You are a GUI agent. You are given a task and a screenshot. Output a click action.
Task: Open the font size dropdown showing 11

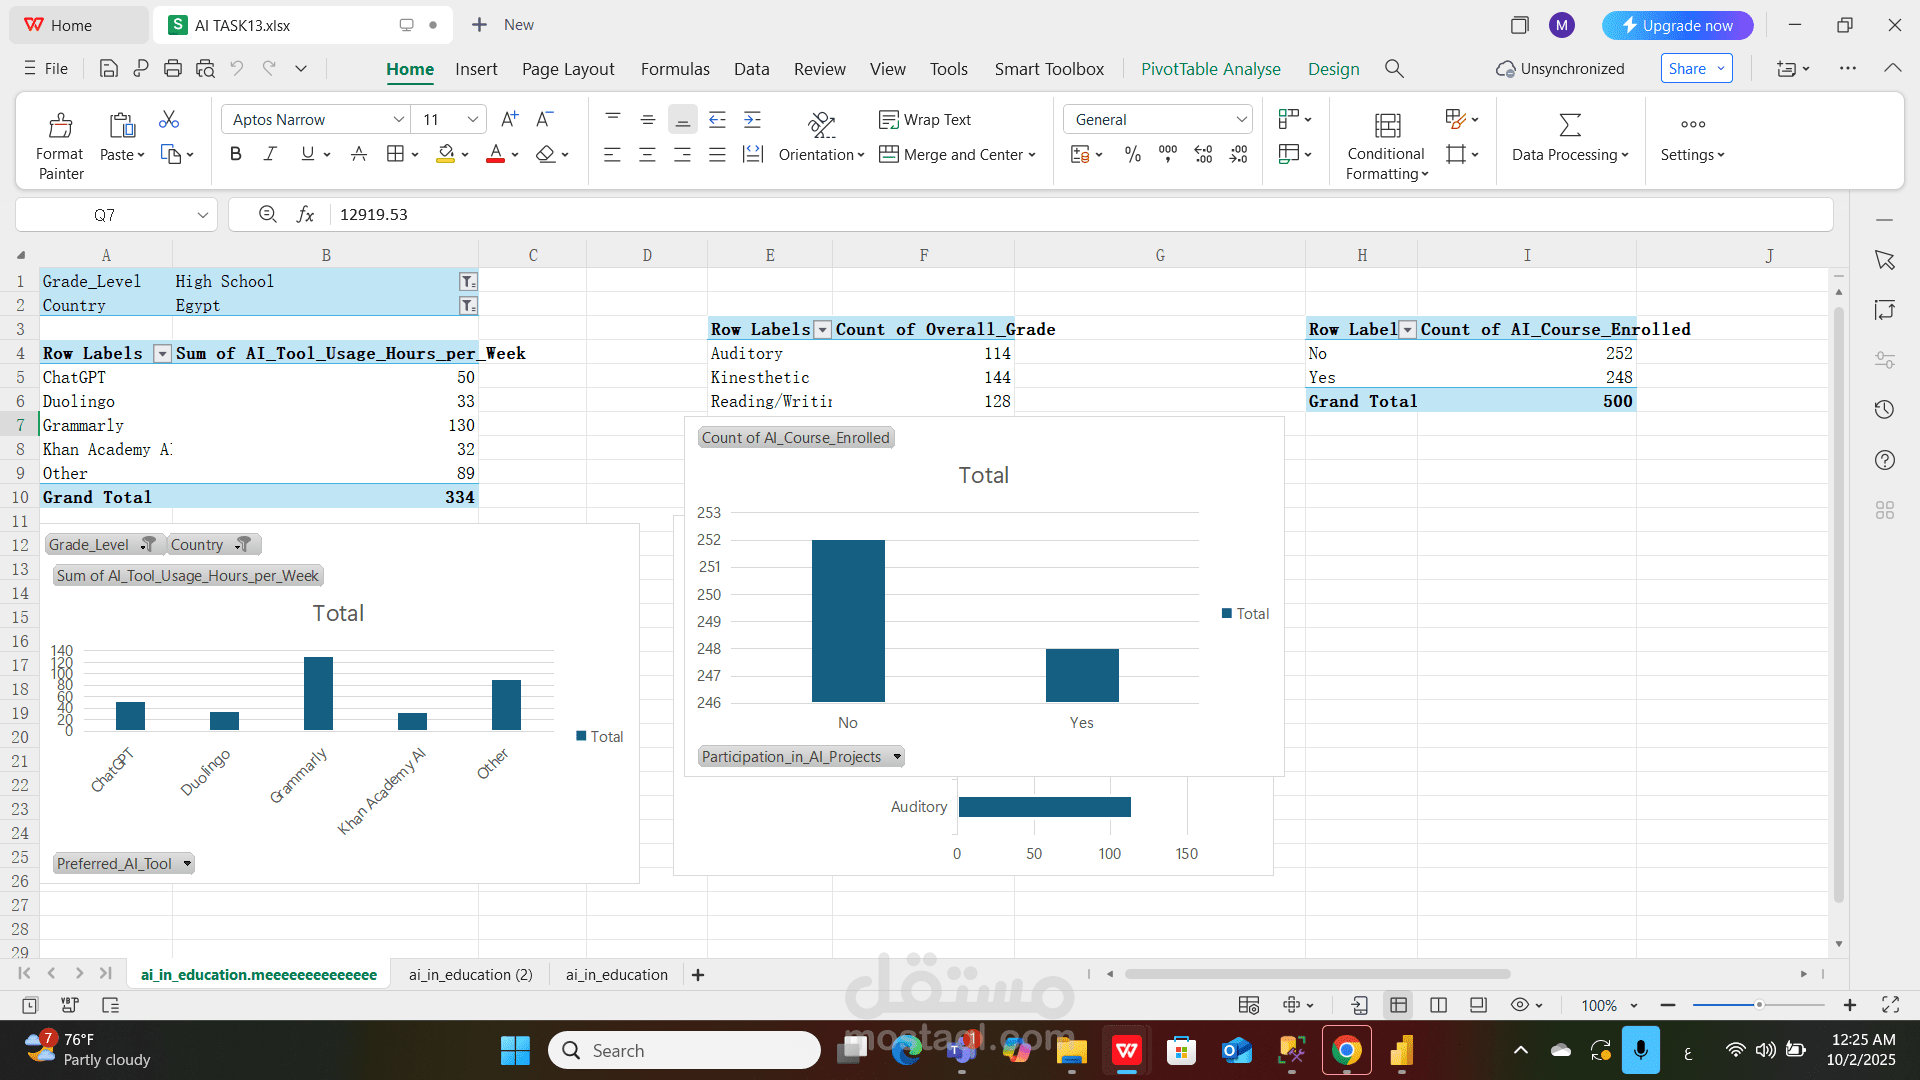[x=473, y=119]
